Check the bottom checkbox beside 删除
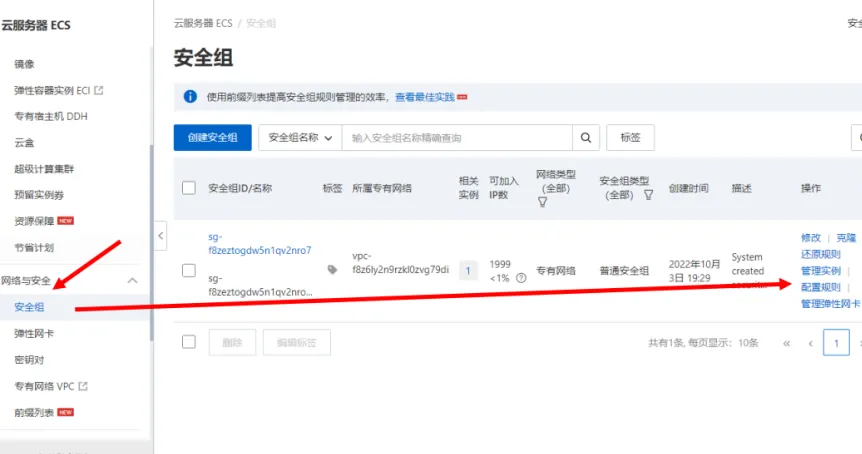This screenshot has height=454, width=862. tap(189, 342)
